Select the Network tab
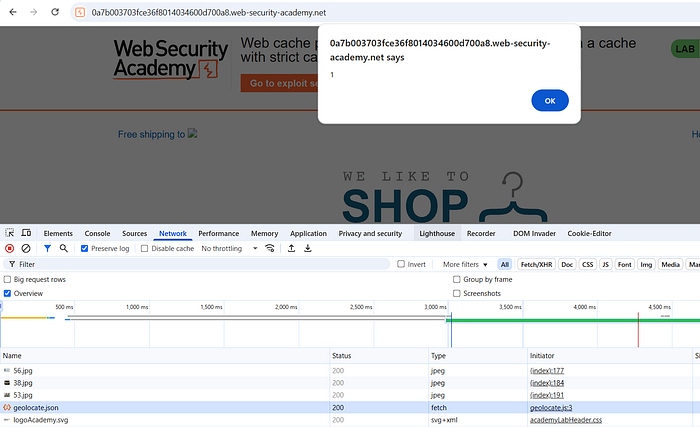The width and height of the screenshot is (700, 427). 173,233
